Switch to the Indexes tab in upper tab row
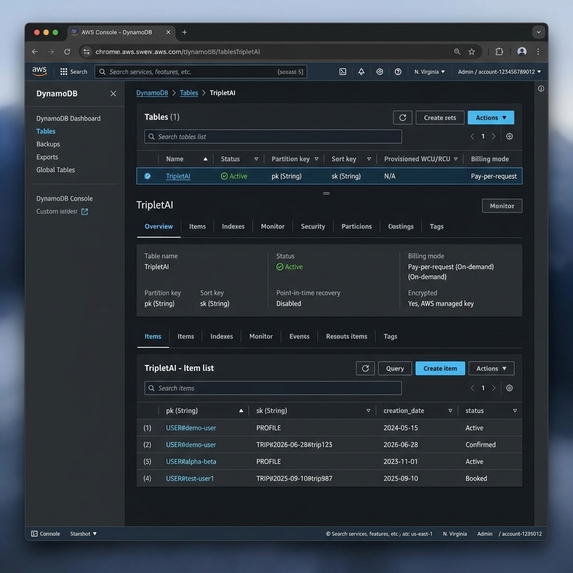 point(233,227)
